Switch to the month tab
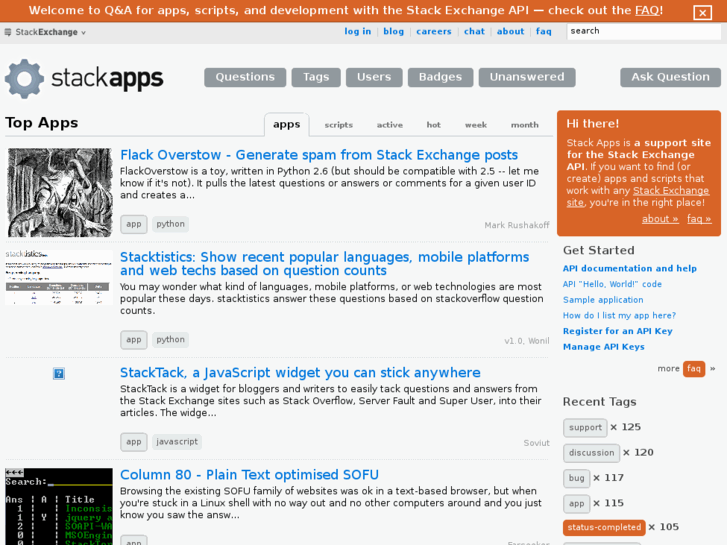 524,125
